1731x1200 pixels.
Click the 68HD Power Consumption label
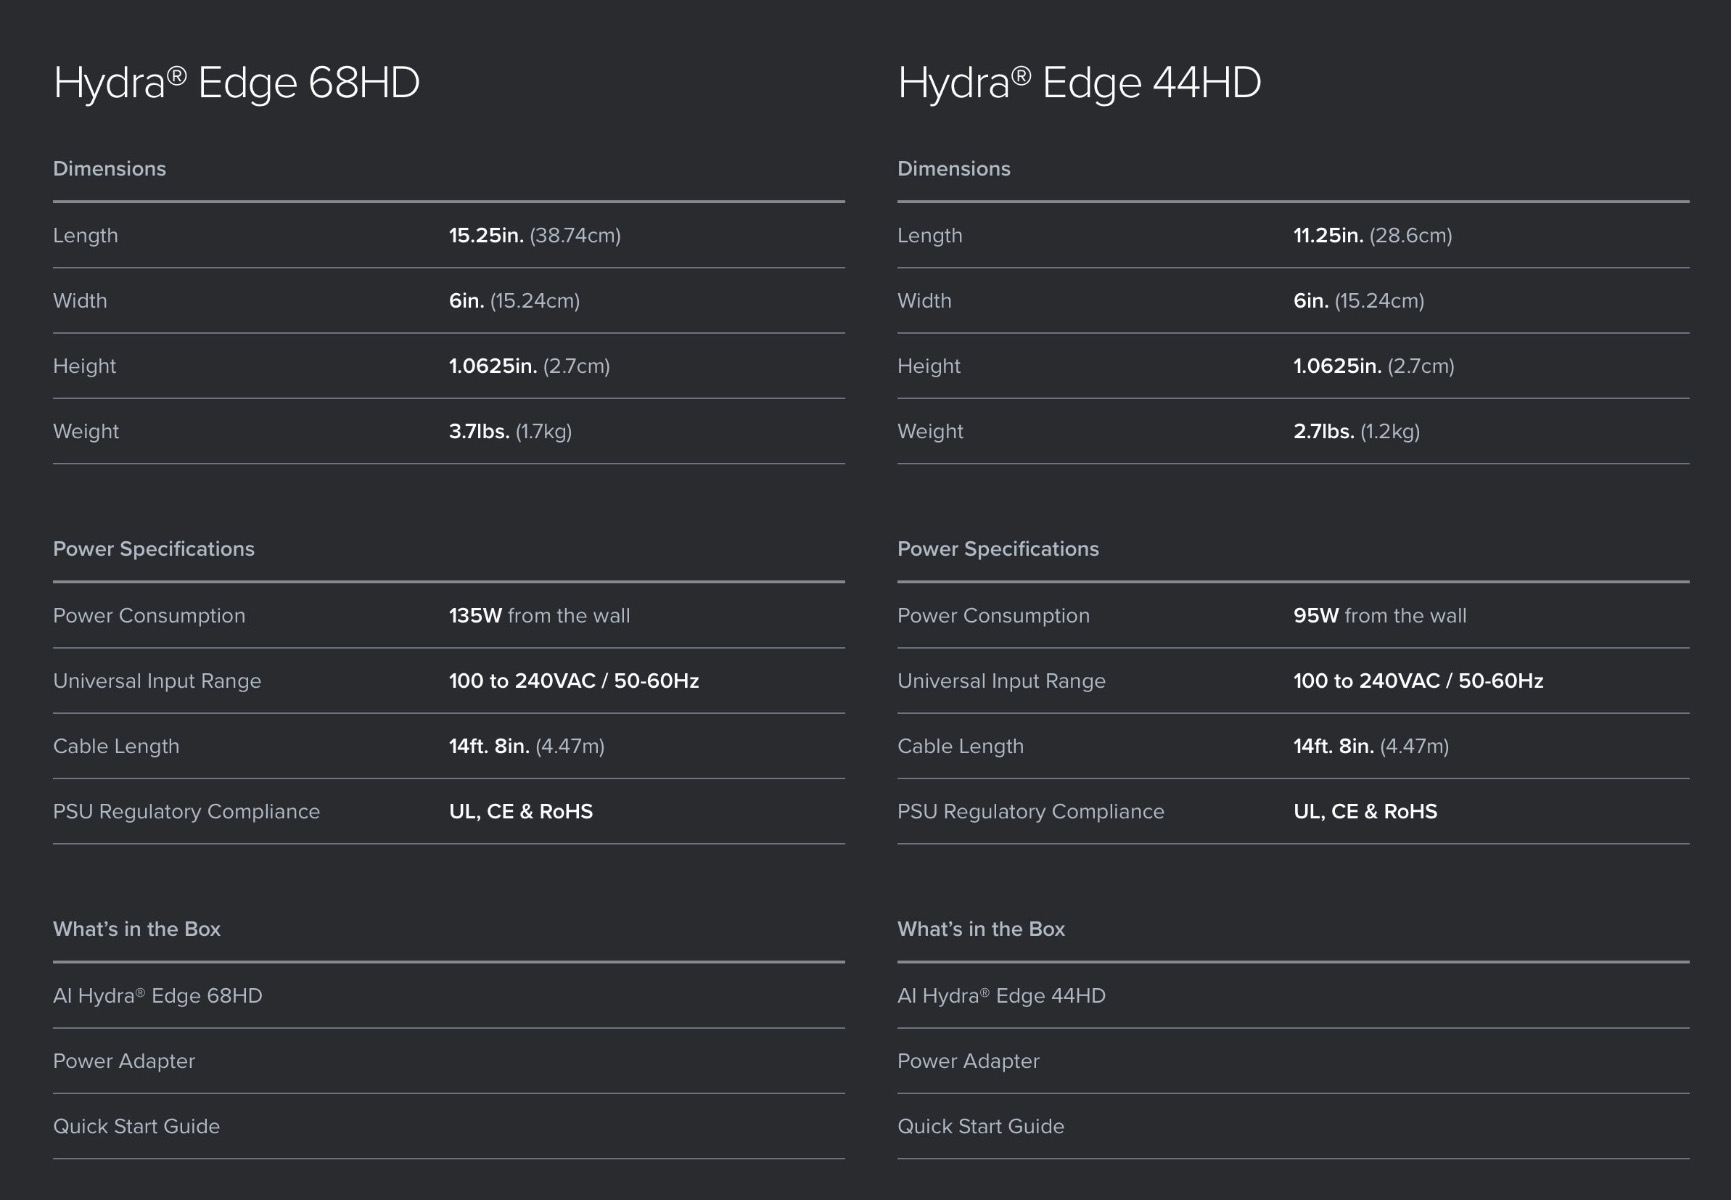point(149,616)
